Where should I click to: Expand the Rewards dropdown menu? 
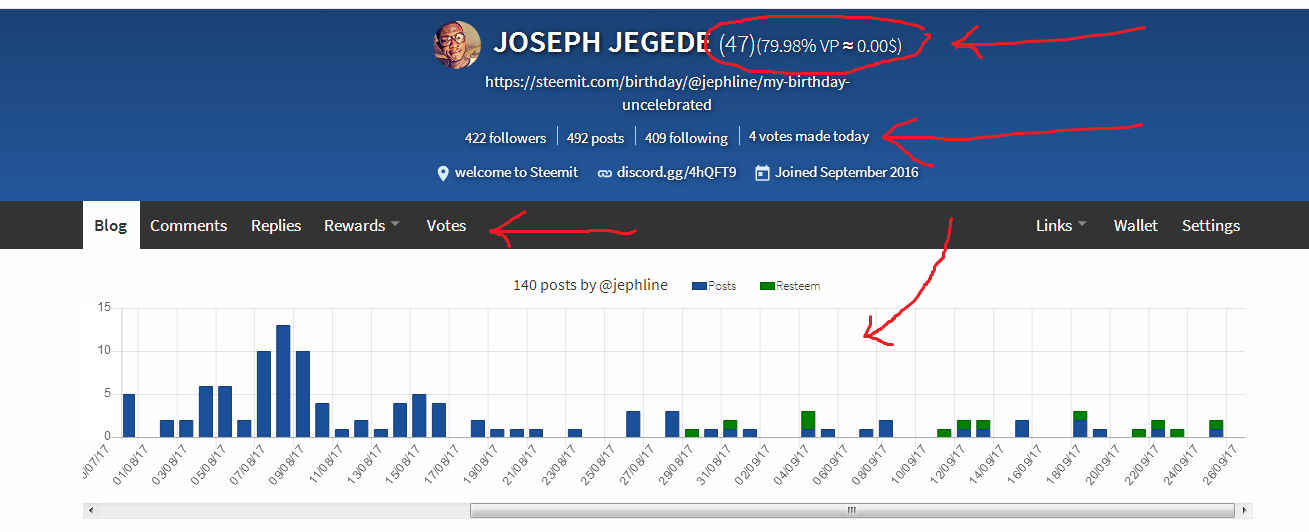(362, 225)
